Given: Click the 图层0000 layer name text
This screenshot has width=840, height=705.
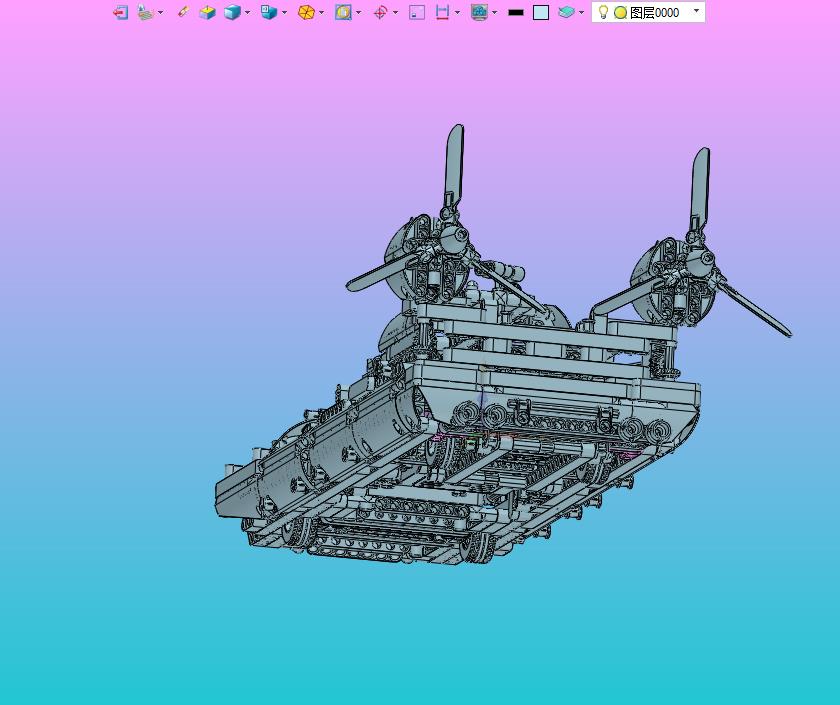Looking at the screenshot, I should point(655,12).
